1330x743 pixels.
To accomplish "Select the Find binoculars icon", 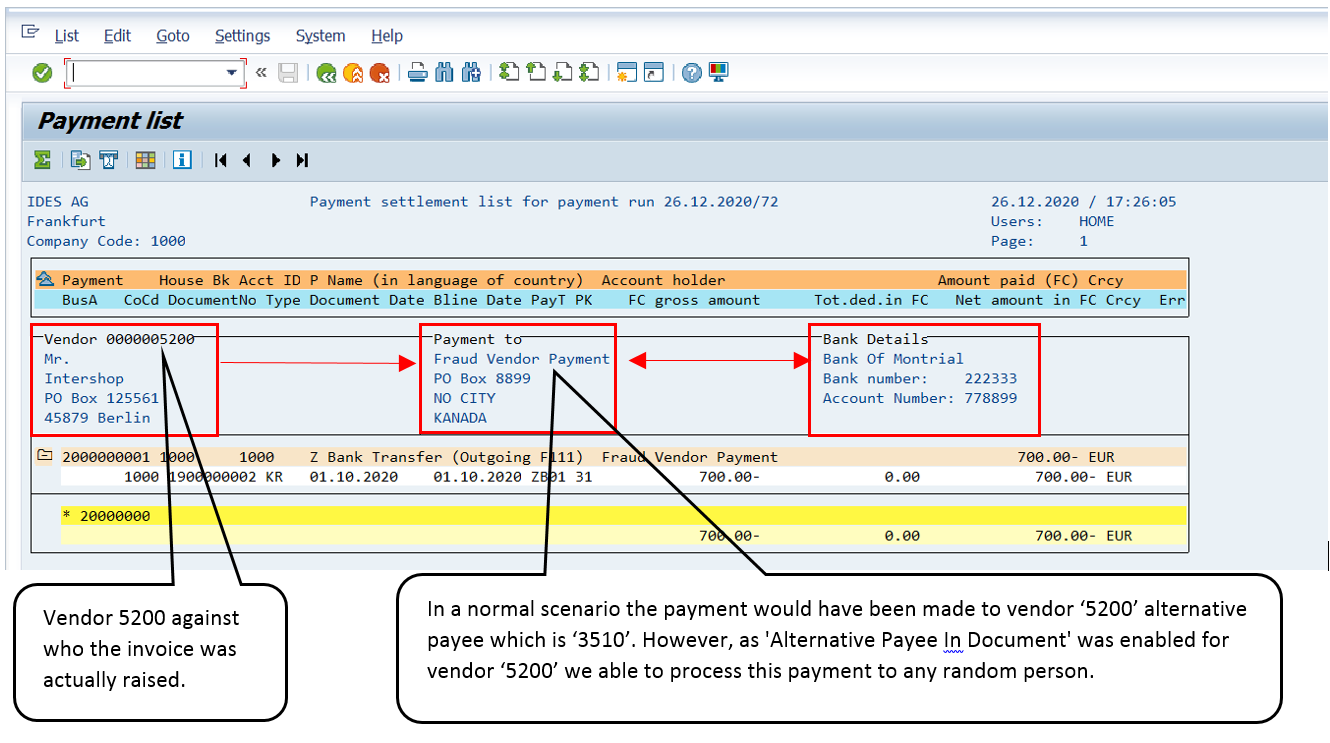I will click(443, 72).
